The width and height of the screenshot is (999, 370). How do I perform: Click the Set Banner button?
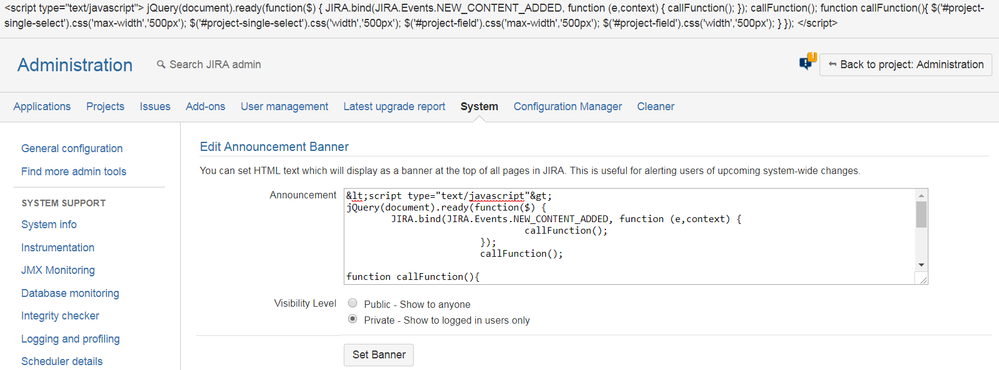click(378, 354)
